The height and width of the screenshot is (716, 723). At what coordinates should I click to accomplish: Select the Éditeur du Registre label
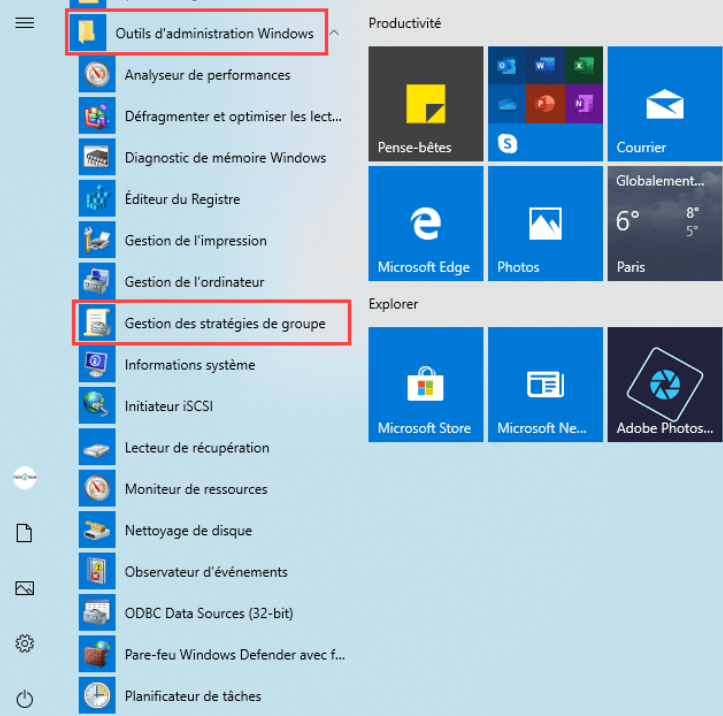pyautogui.click(x=183, y=199)
